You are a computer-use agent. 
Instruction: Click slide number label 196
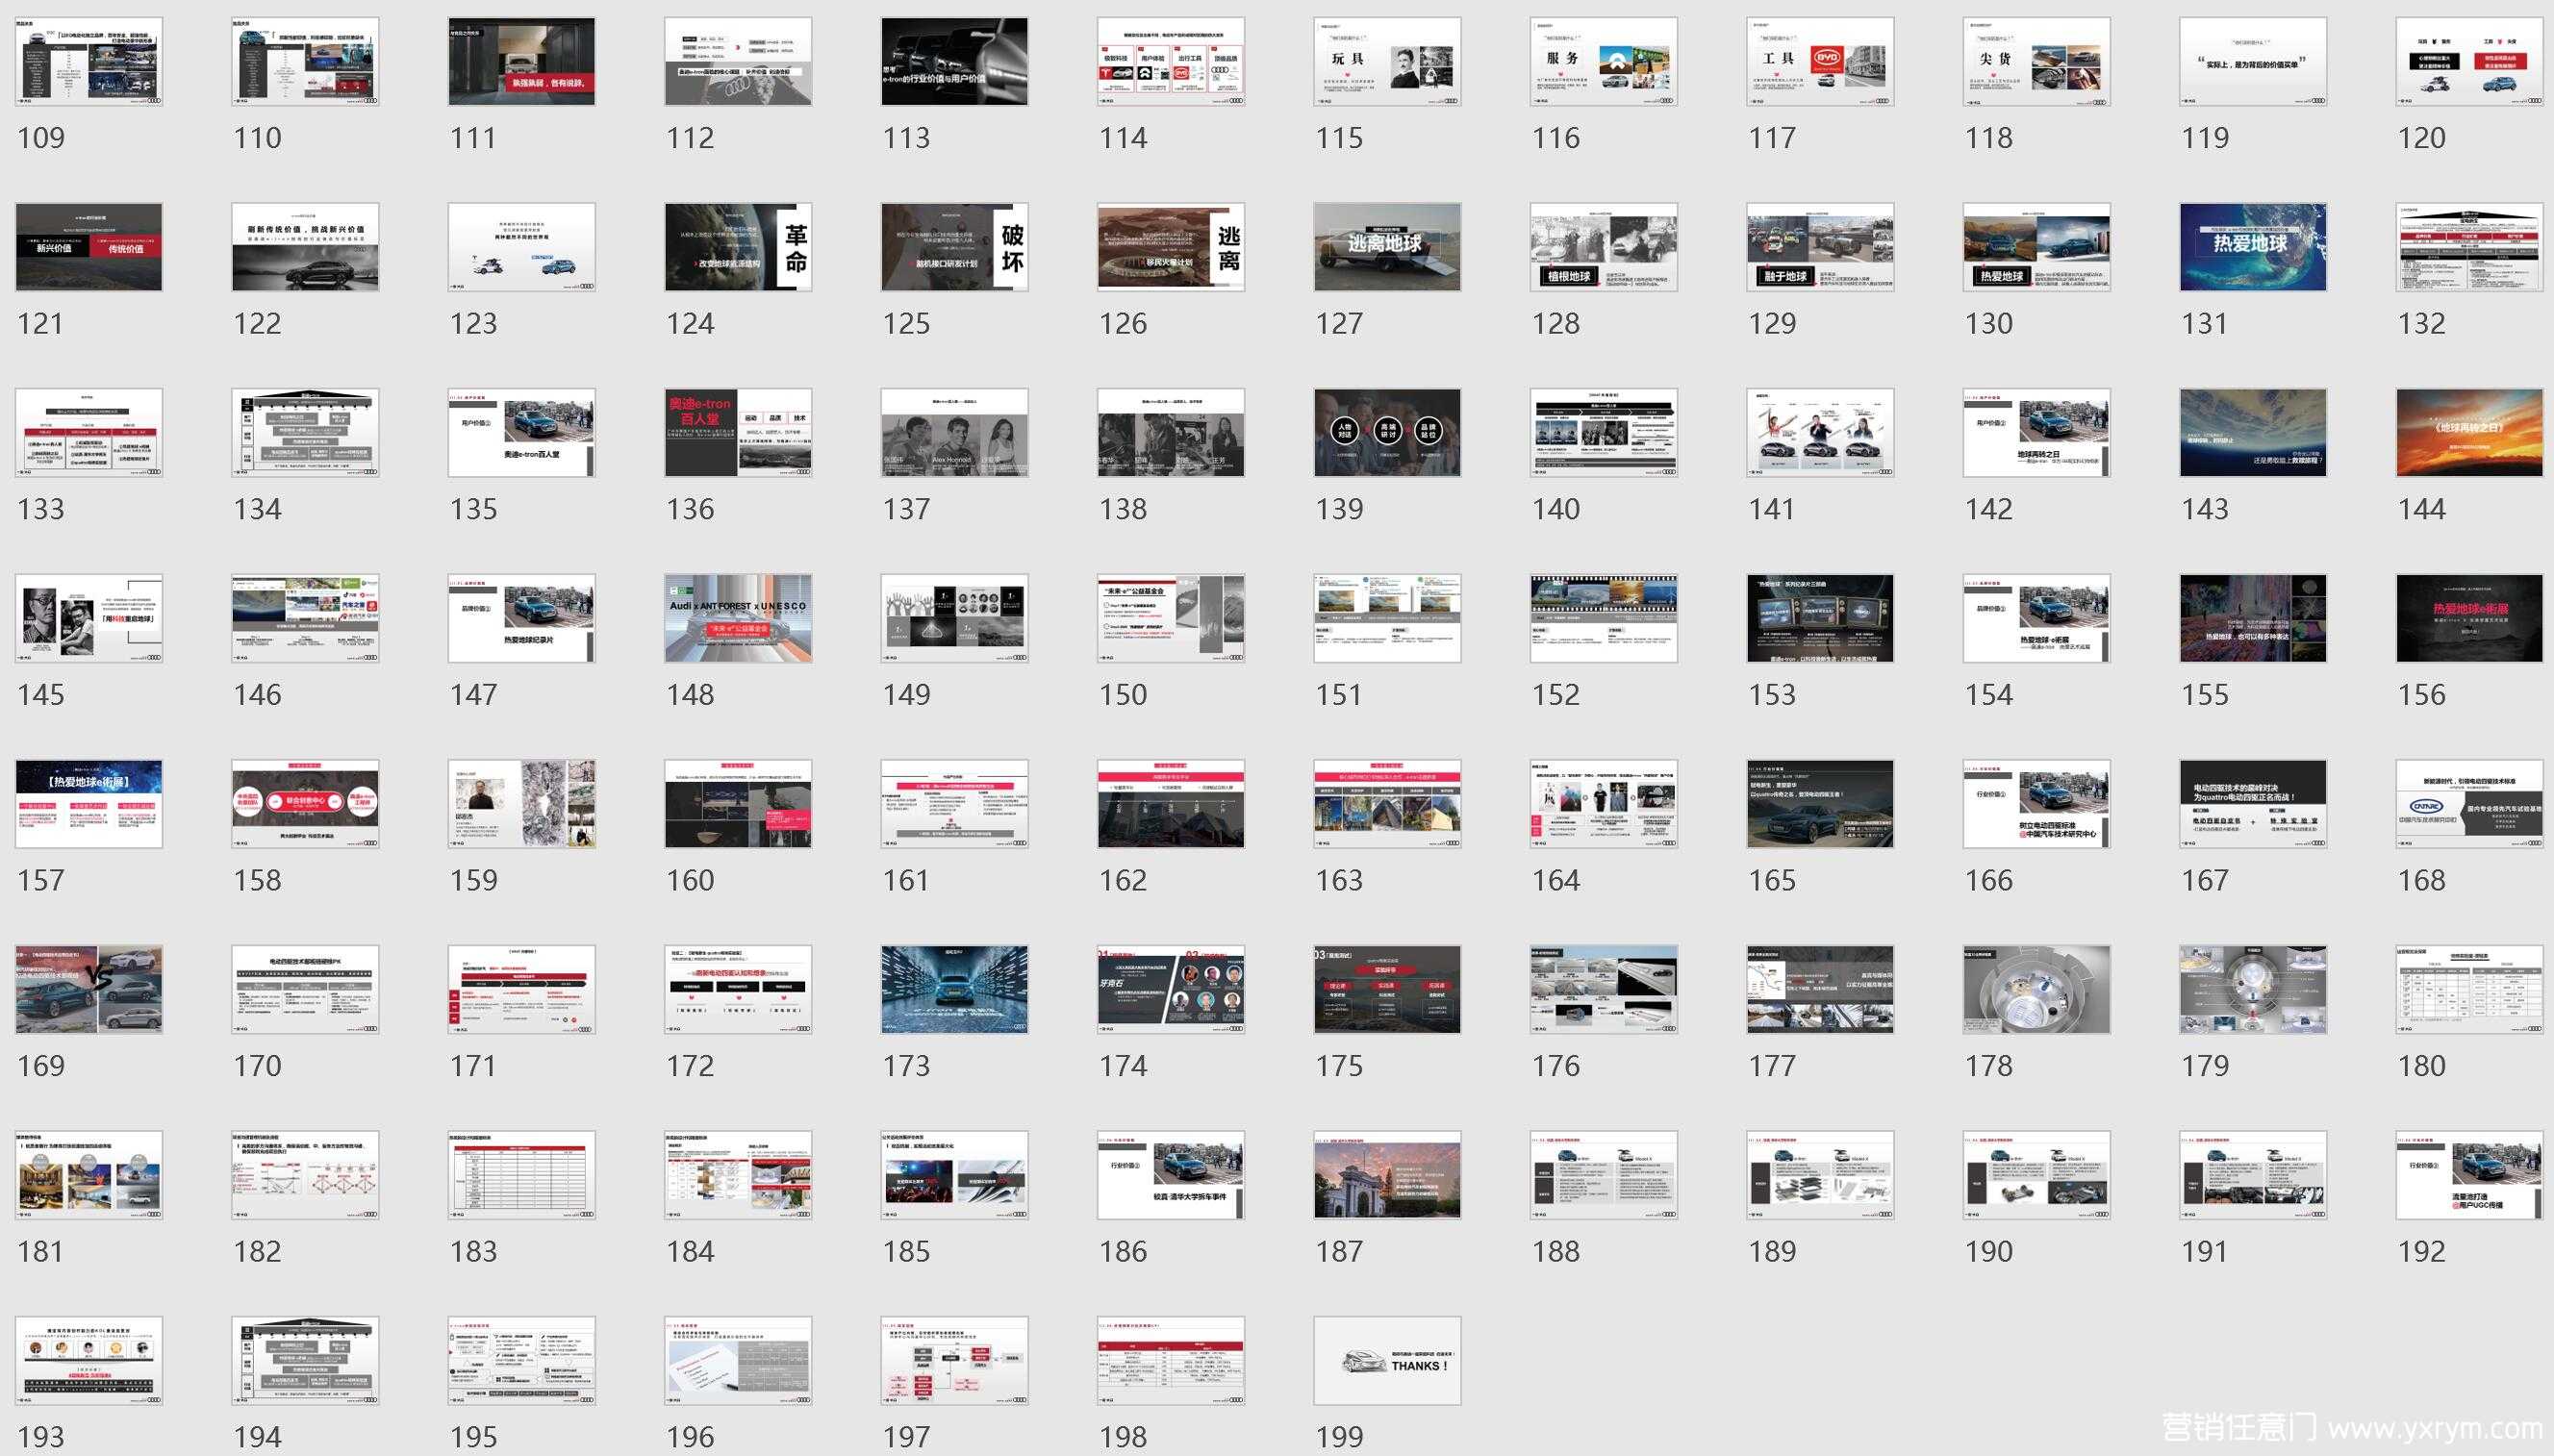(690, 1437)
